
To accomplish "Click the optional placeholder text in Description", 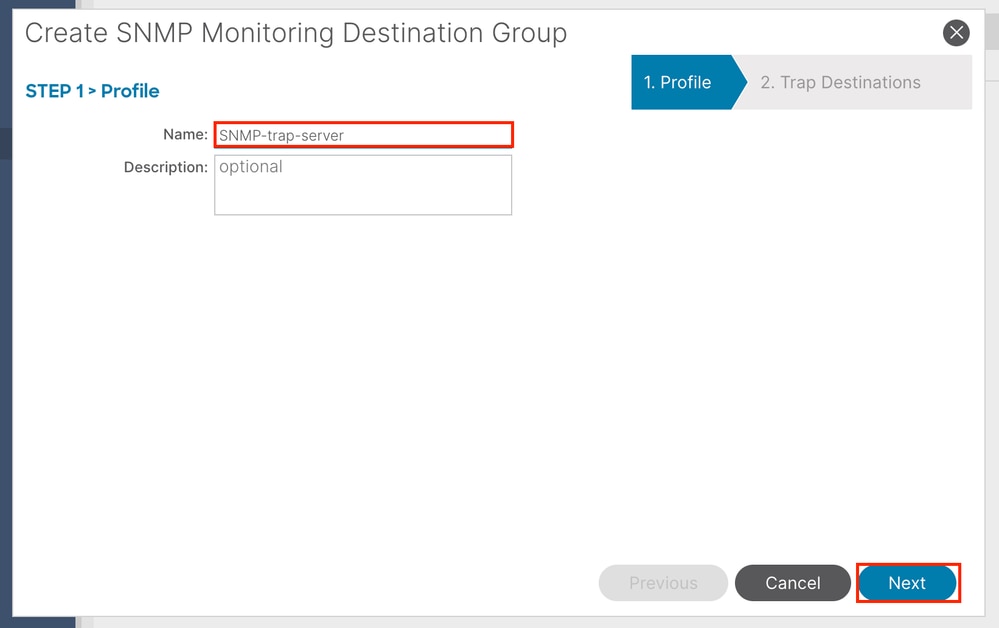I will tap(250, 168).
